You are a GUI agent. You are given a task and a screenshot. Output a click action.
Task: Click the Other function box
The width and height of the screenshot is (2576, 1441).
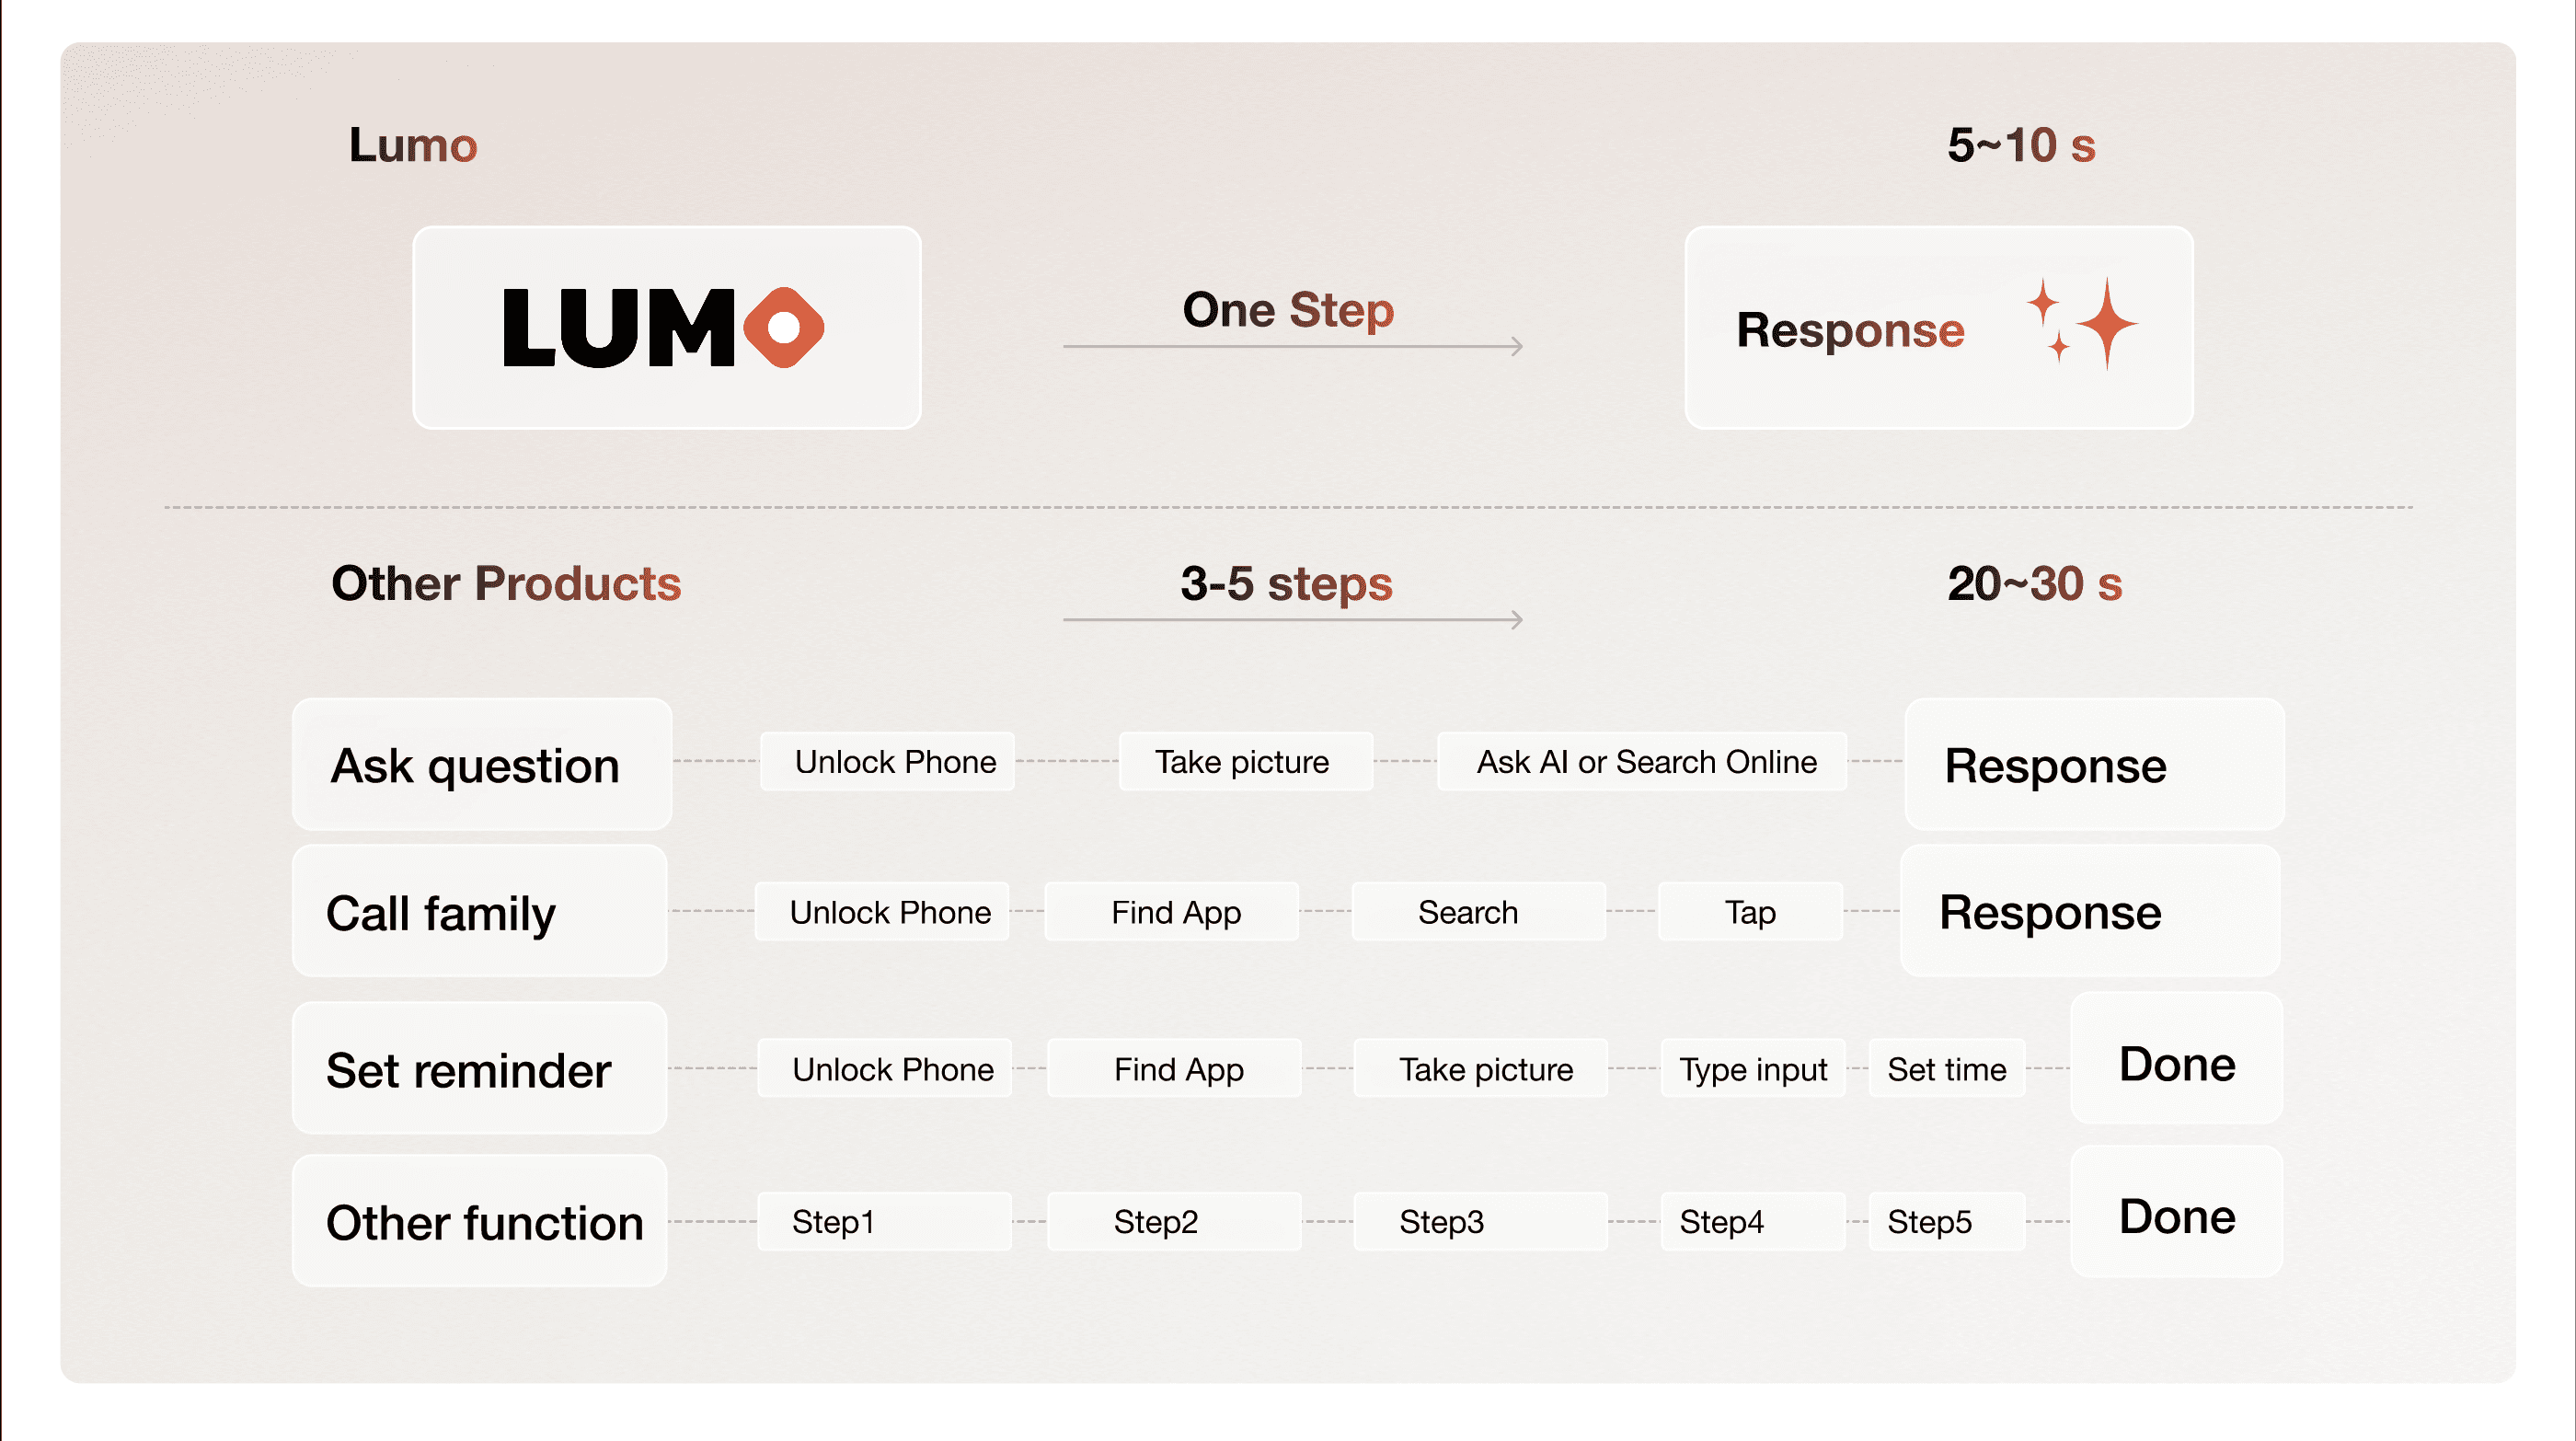(479, 1221)
